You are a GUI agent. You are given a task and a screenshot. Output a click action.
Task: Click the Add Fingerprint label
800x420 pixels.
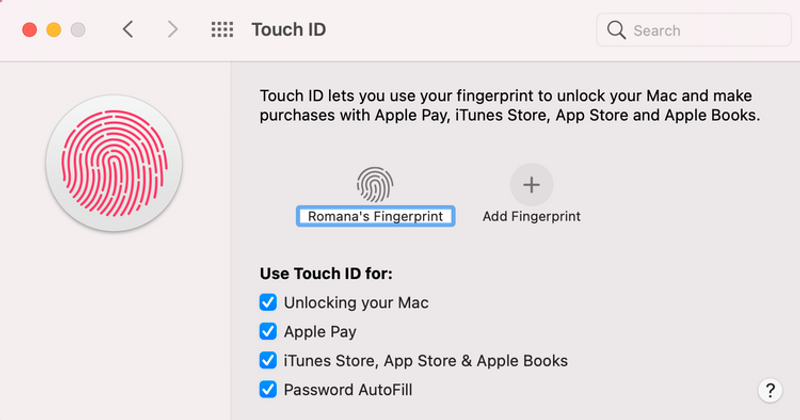tap(531, 216)
